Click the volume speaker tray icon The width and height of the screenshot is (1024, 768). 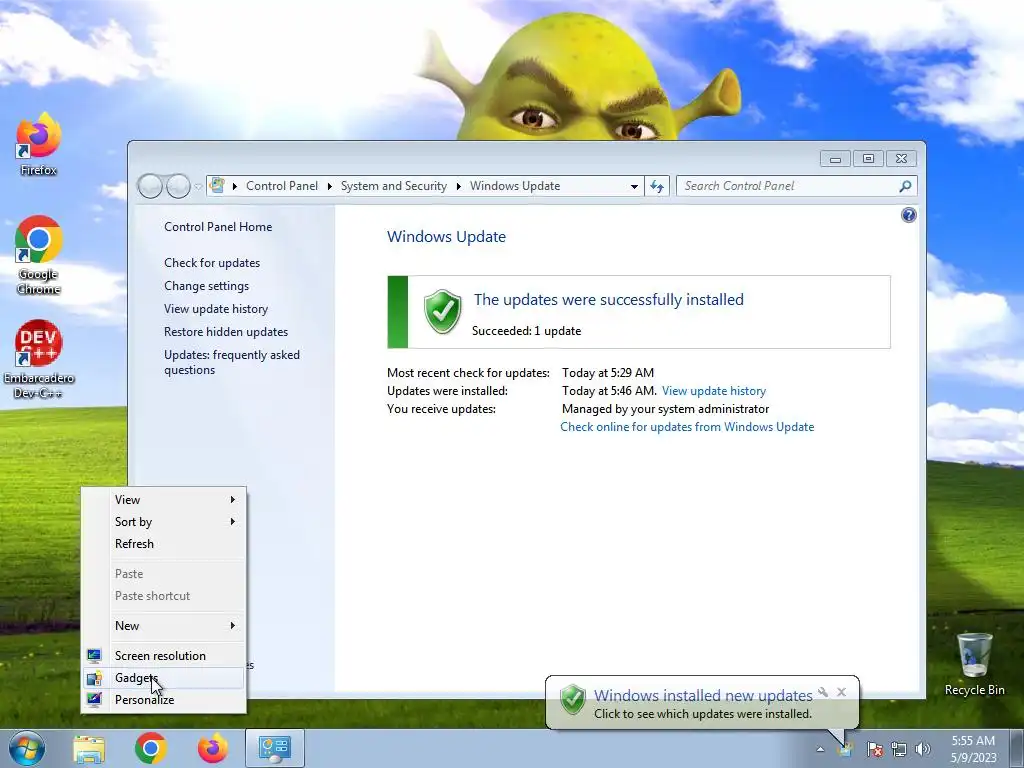[x=923, y=749]
